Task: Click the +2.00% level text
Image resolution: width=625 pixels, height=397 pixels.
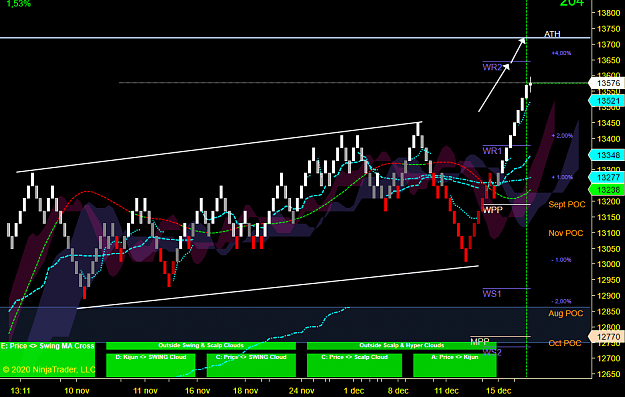Action: point(562,136)
